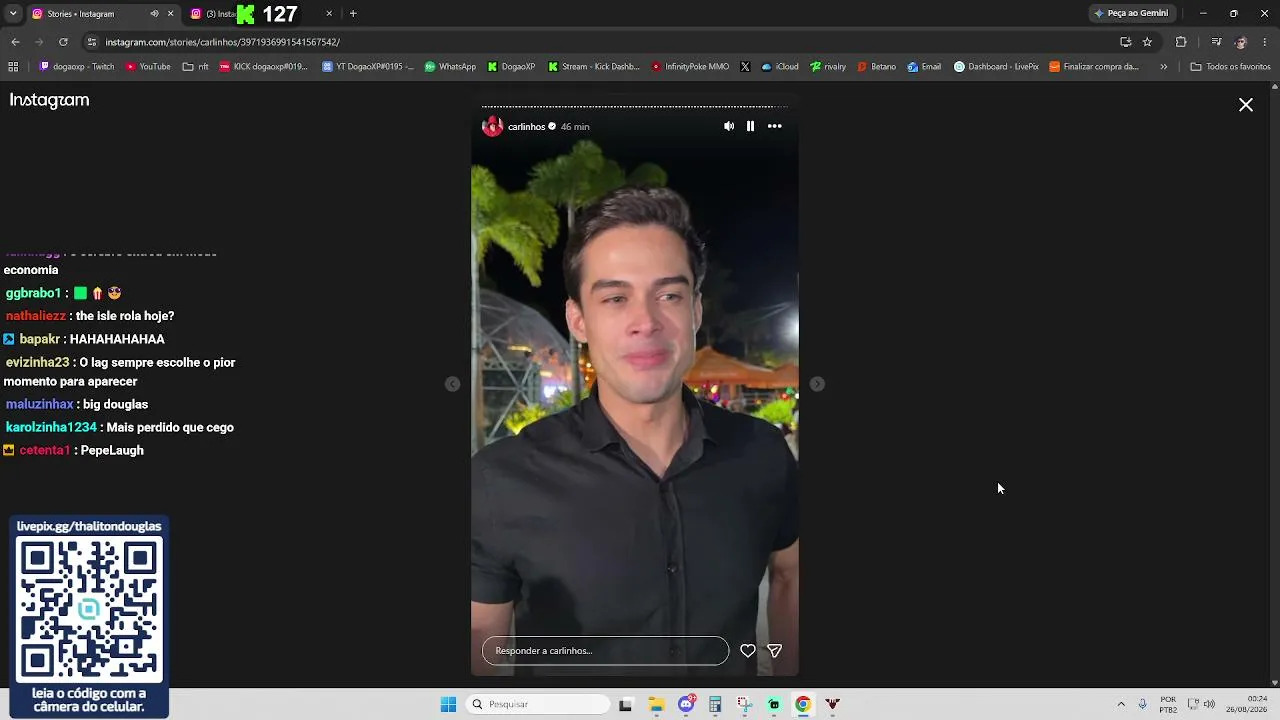Open the 'KICK dogaoxp#019...' bookmark
The image size is (1280, 720).
[264, 67]
